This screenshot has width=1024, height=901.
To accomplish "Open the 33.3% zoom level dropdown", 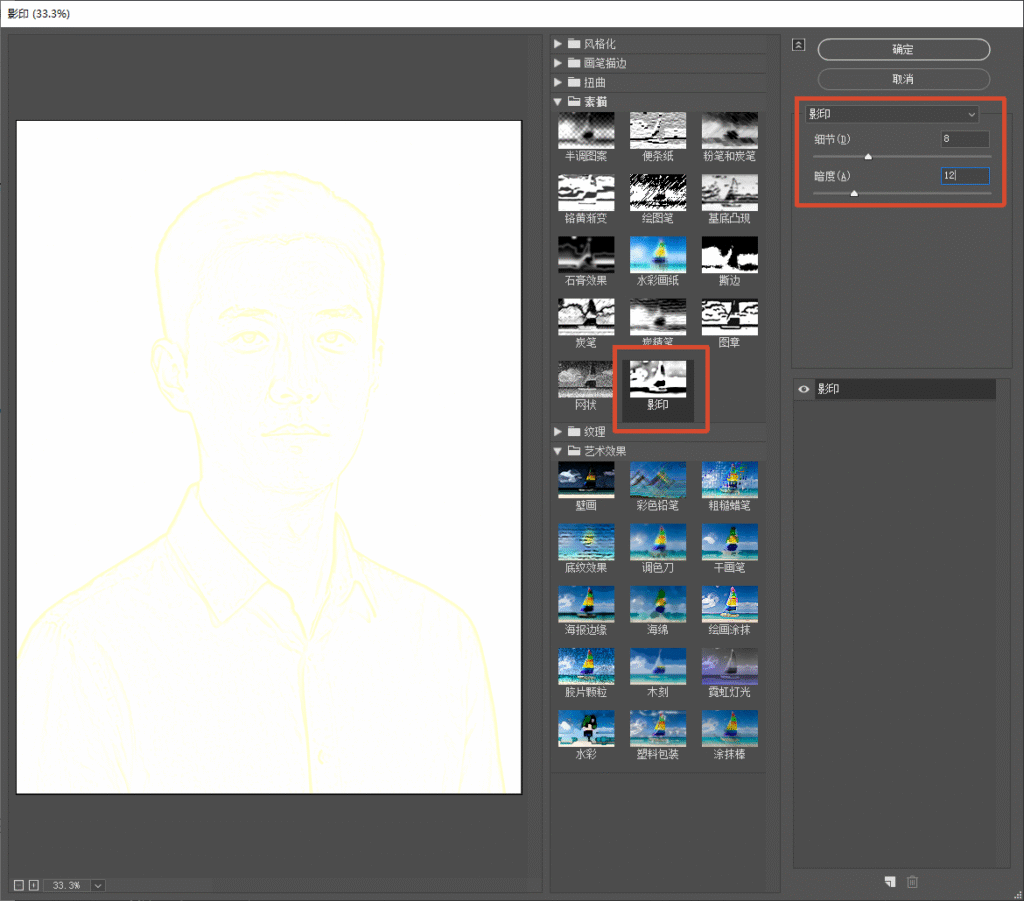I will pos(98,885).
